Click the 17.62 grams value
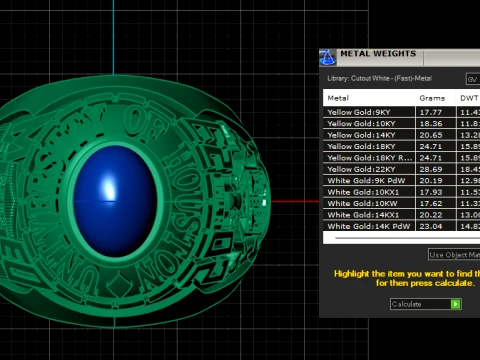This screenshot has height=360, width=480. (x=431, y=203)
